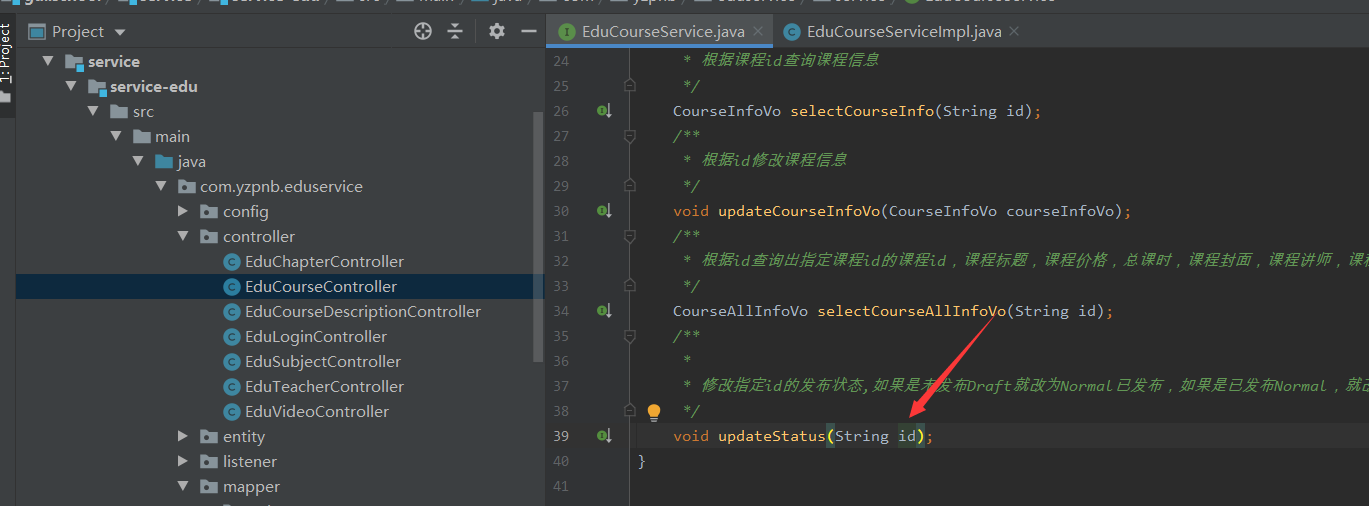
Task: Click selectCourseInfo method name
Action: click(862, 111)
